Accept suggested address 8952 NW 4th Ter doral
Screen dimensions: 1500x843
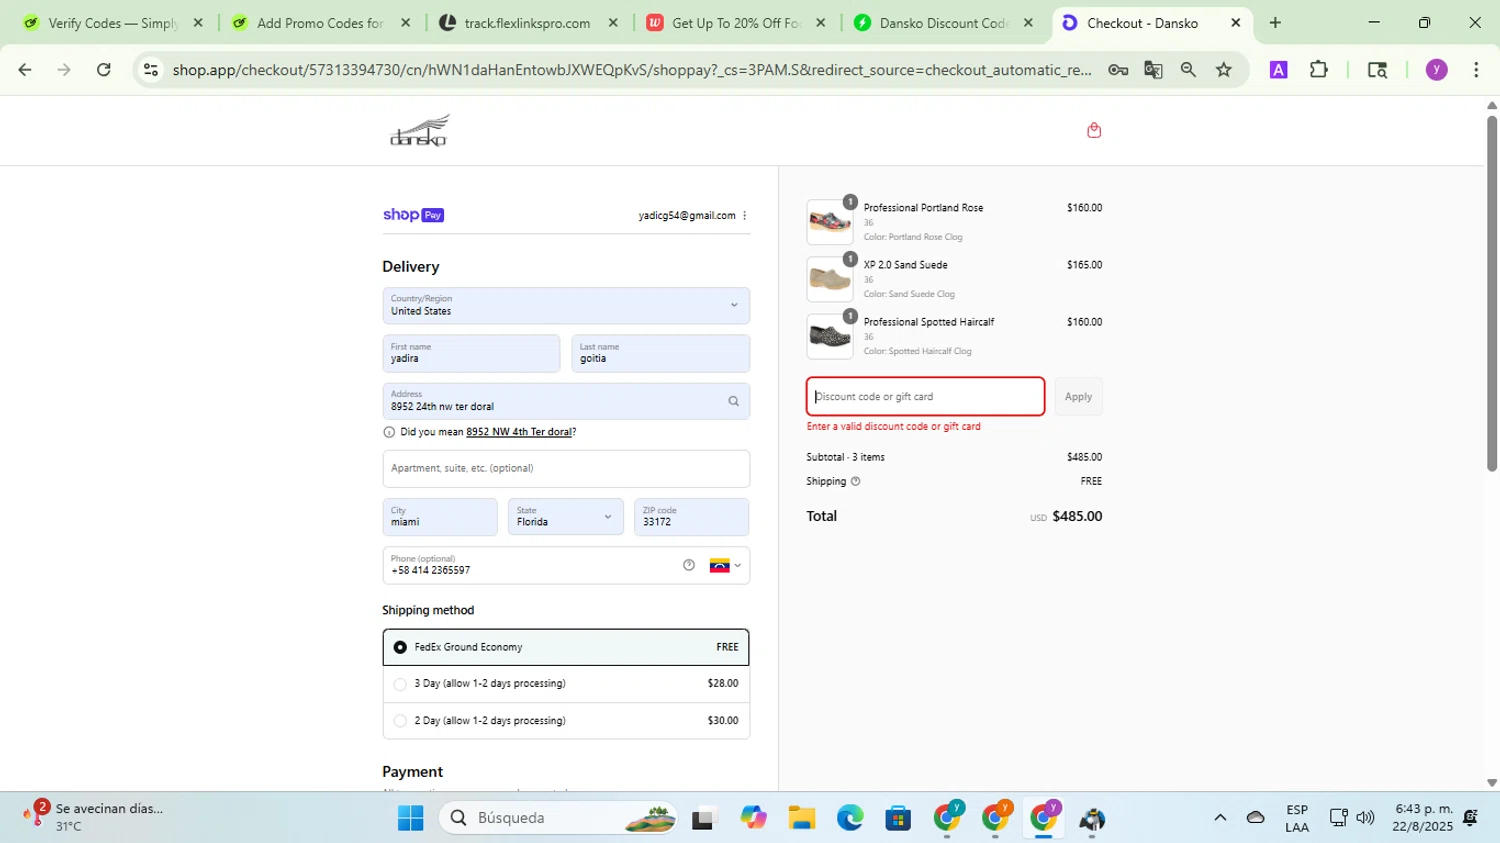pos(519,433)
